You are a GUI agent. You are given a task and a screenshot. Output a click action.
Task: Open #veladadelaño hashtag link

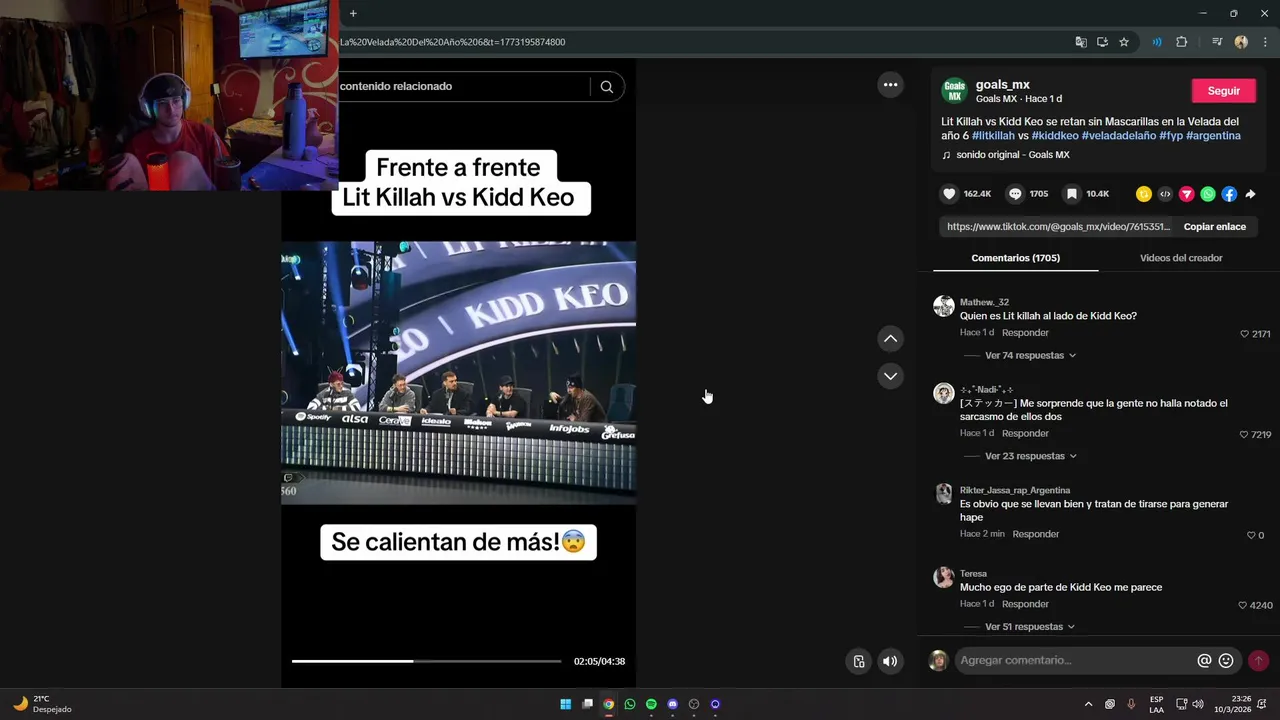click(1119, 136)
